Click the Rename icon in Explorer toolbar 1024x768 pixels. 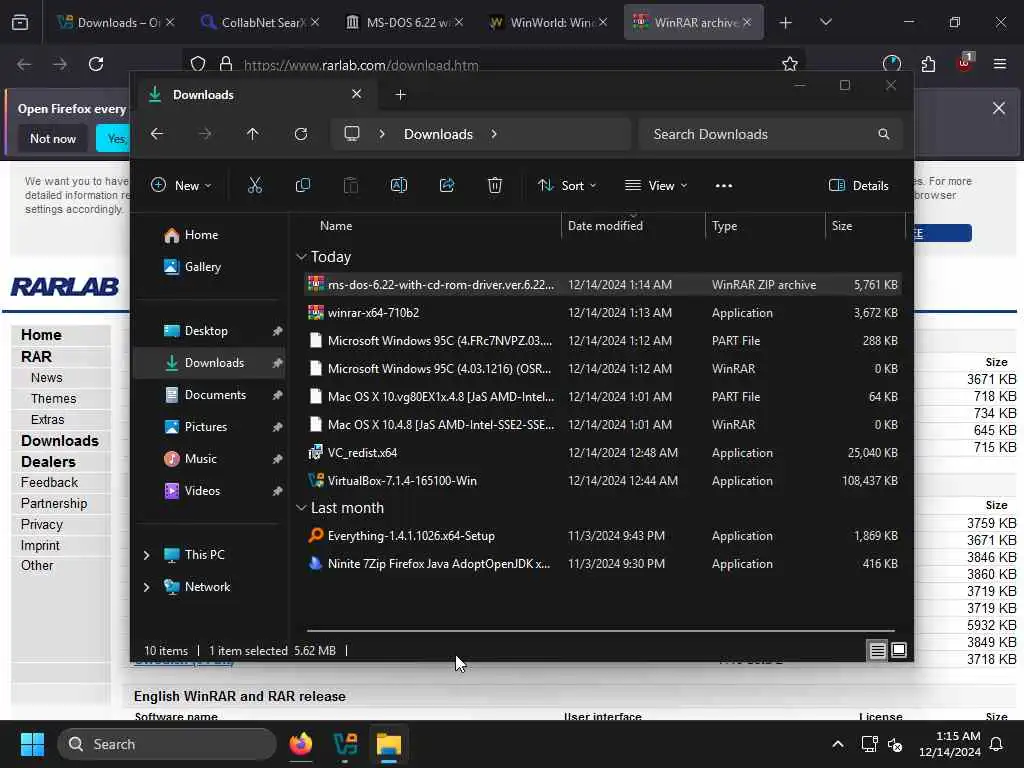tap(398, 185)
